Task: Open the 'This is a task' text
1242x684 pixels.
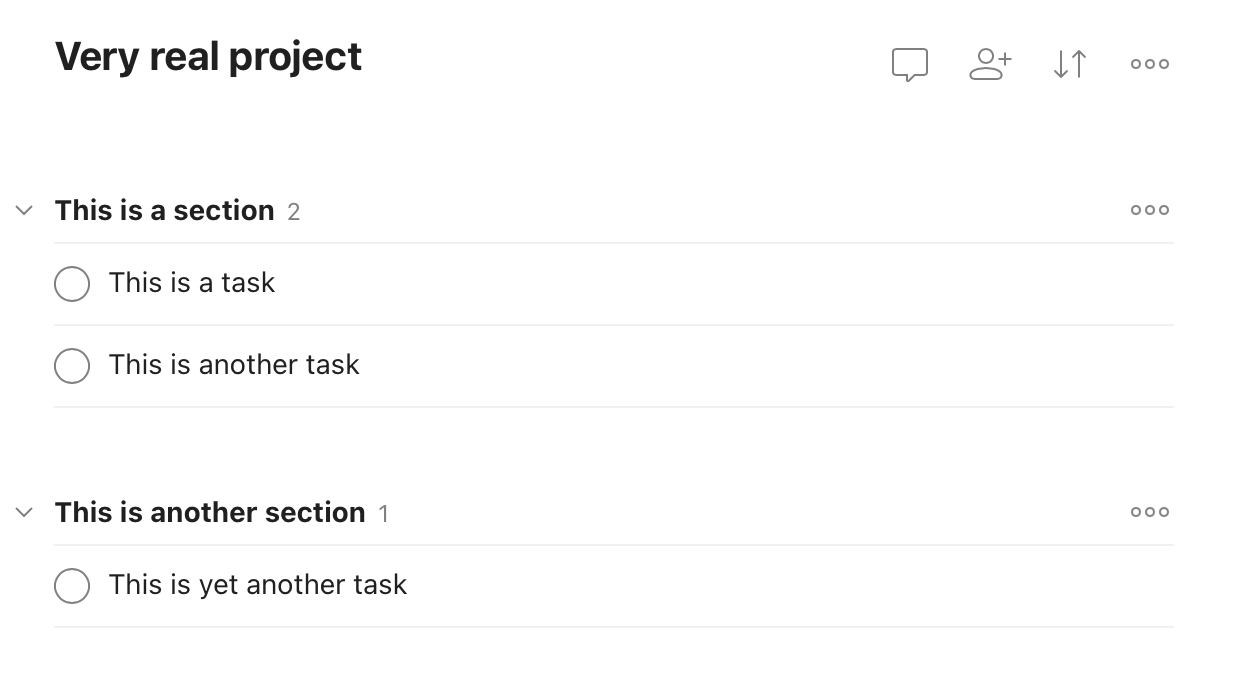Action: coord(192,283)
